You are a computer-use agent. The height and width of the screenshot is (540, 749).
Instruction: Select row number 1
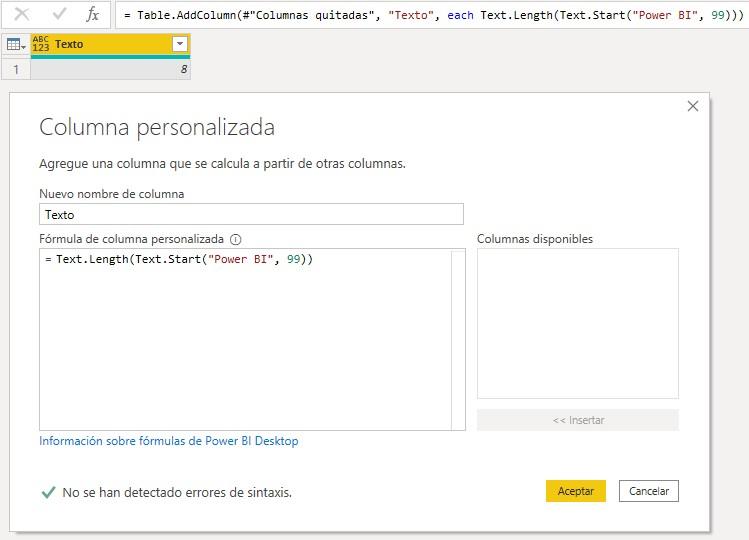pos(16,69)
